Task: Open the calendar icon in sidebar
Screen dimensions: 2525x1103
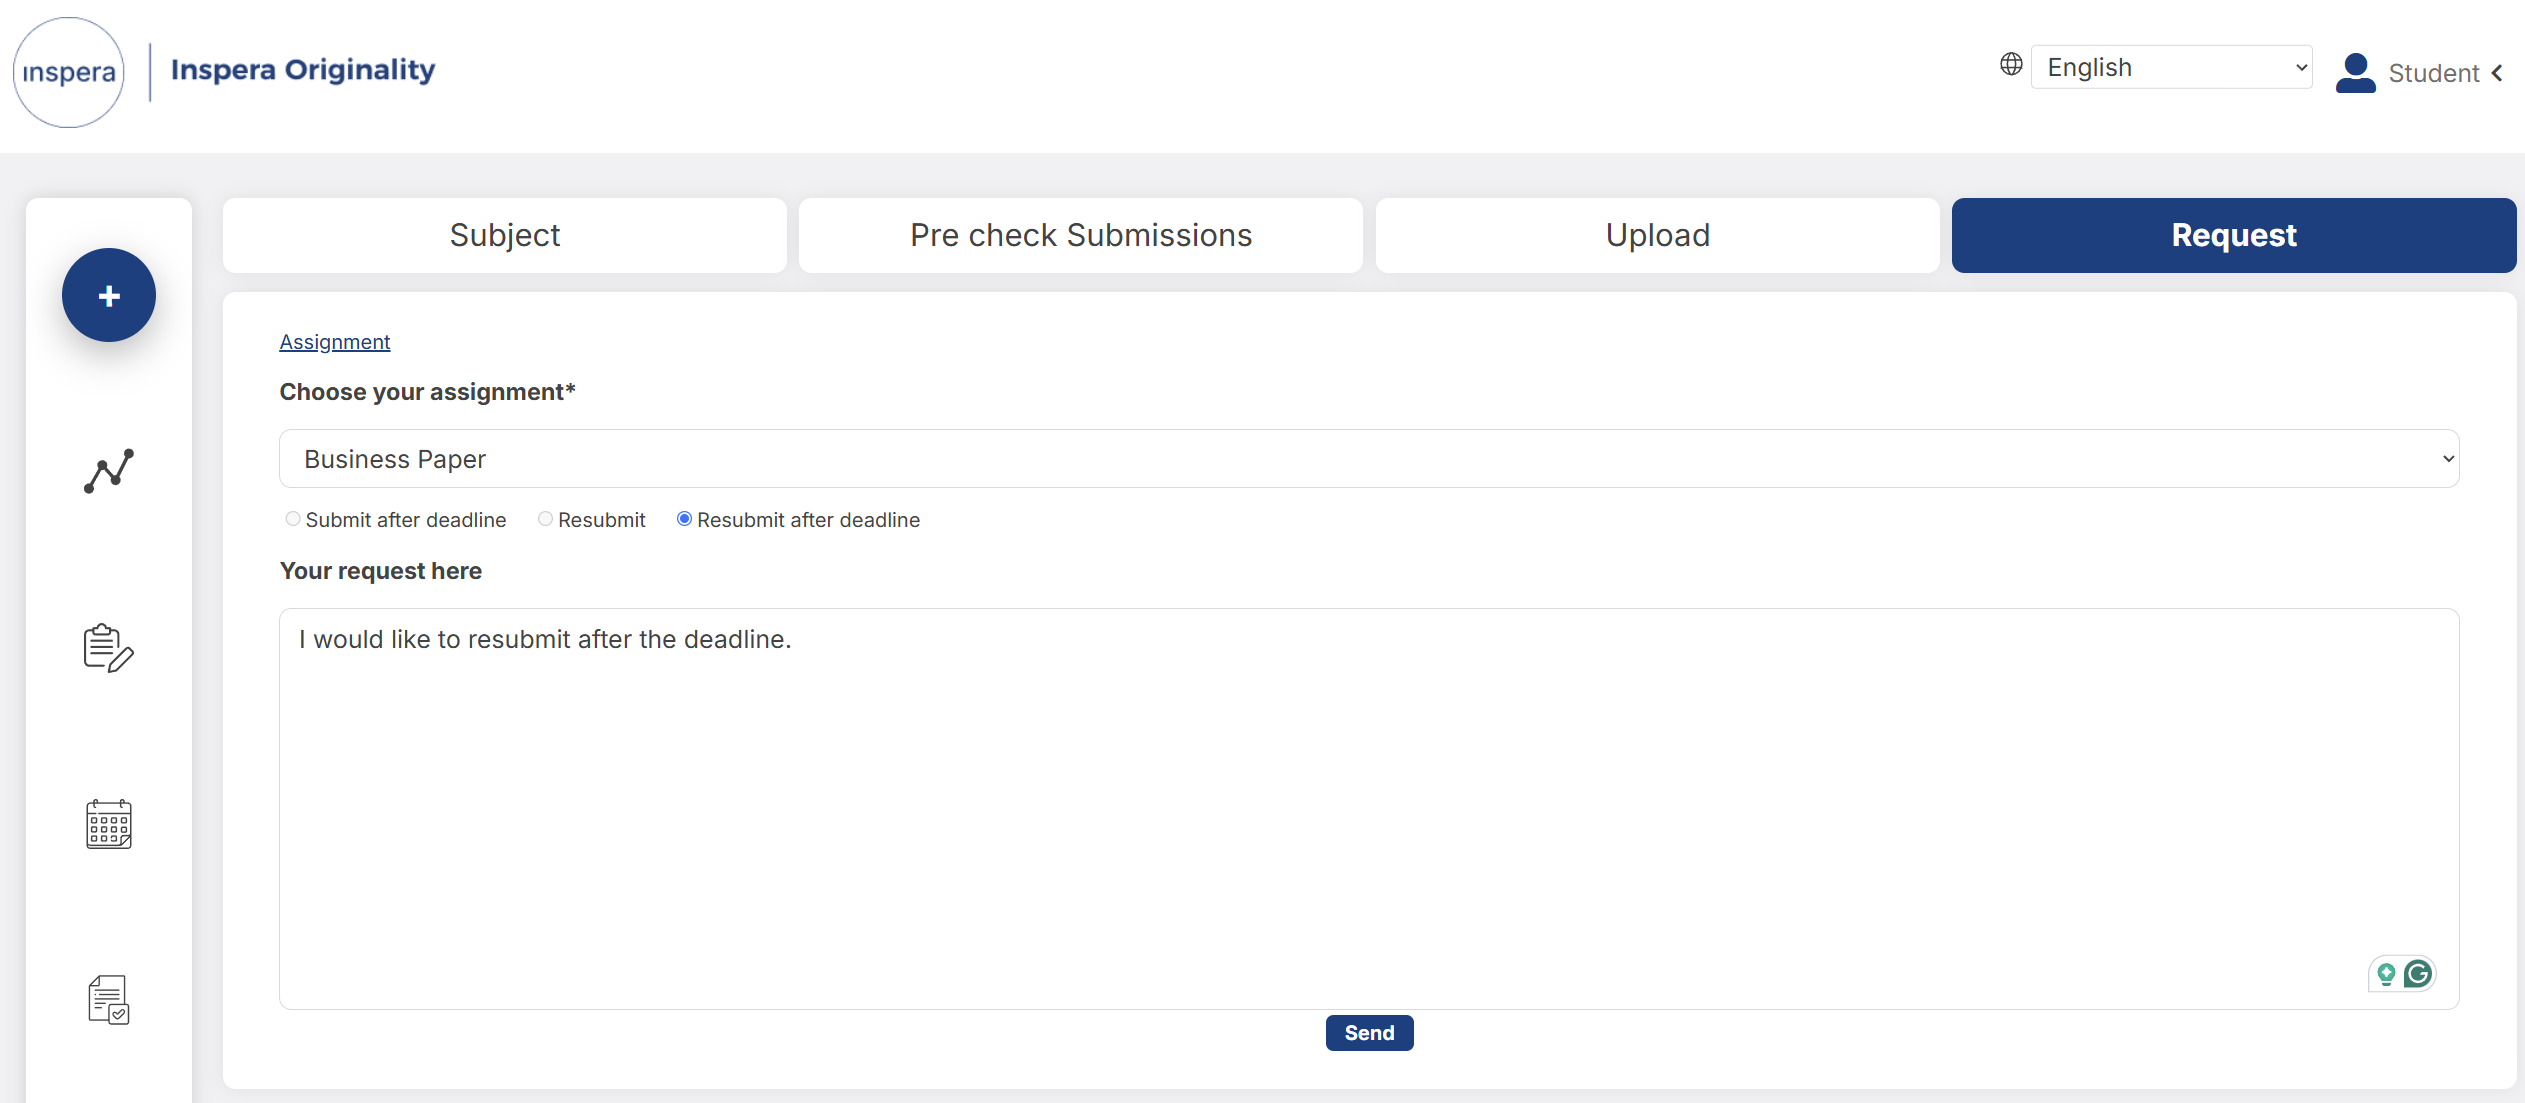Action: point(109,824)
